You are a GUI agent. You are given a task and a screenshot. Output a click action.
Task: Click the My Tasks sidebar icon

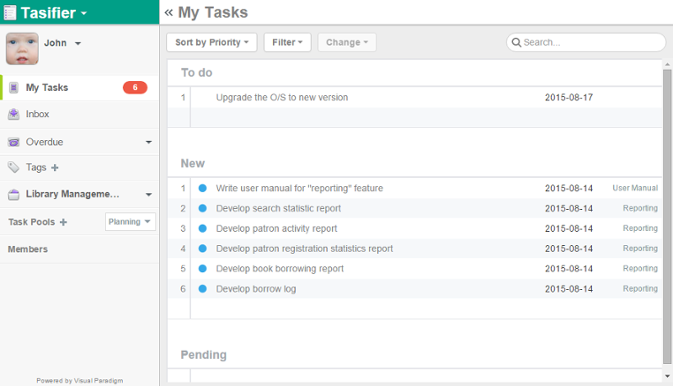(x=14, y=88)
